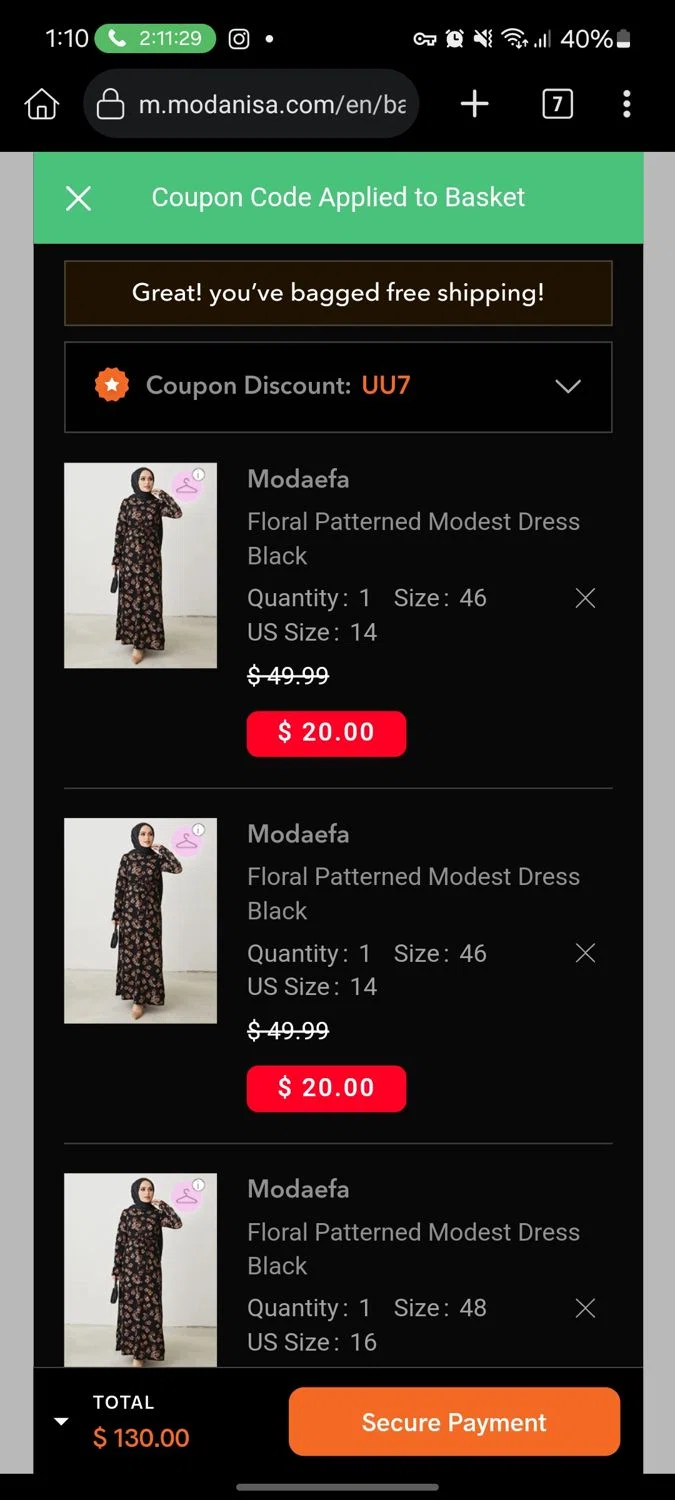Dismiss the Coupon Code Applied banner
675x1500 pixels.
tap(78, 198)
